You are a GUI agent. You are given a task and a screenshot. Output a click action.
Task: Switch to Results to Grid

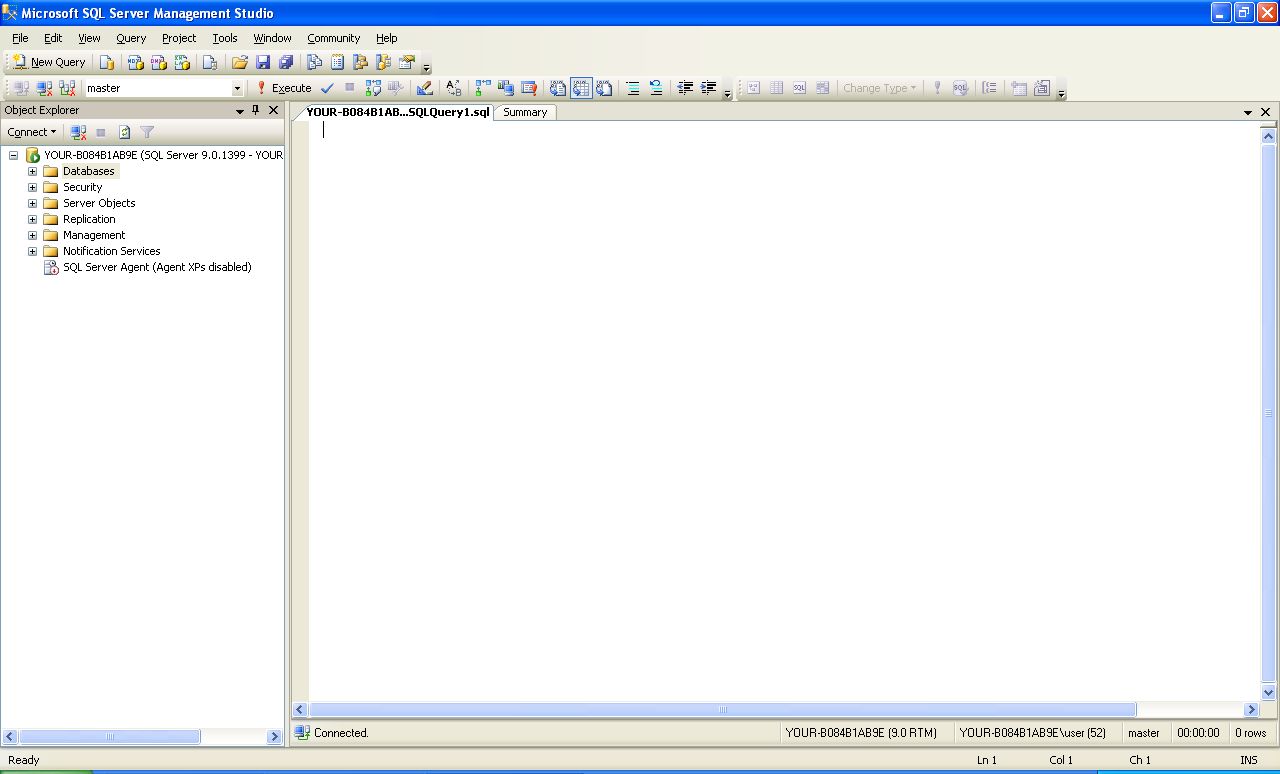point(581,88)
